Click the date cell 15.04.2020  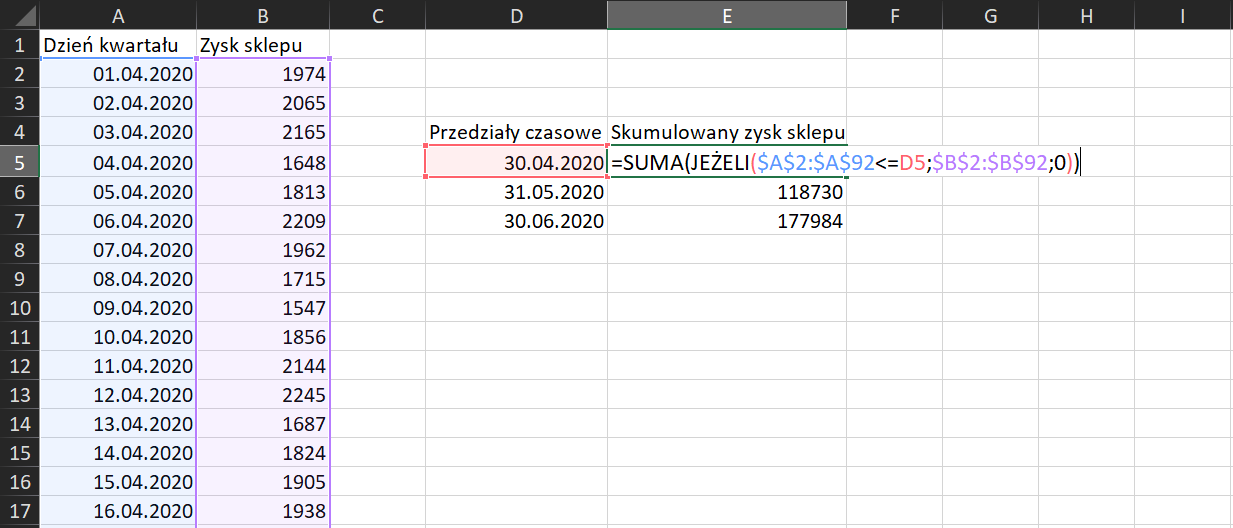pos(118,483)
